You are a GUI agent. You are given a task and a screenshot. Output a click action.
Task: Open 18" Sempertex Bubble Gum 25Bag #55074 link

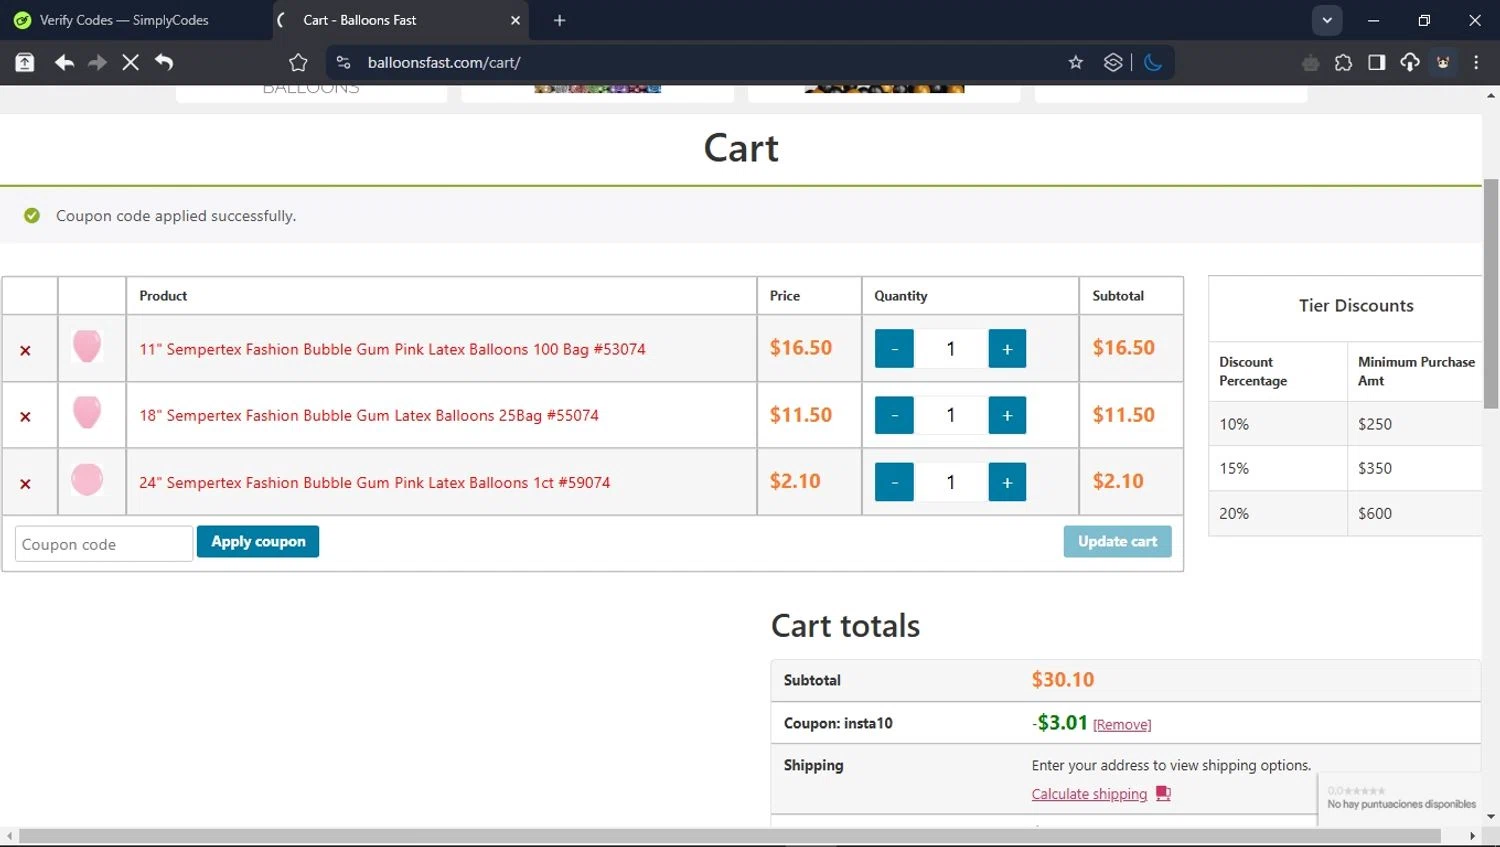pyautogui.click(x=369, y=415)
